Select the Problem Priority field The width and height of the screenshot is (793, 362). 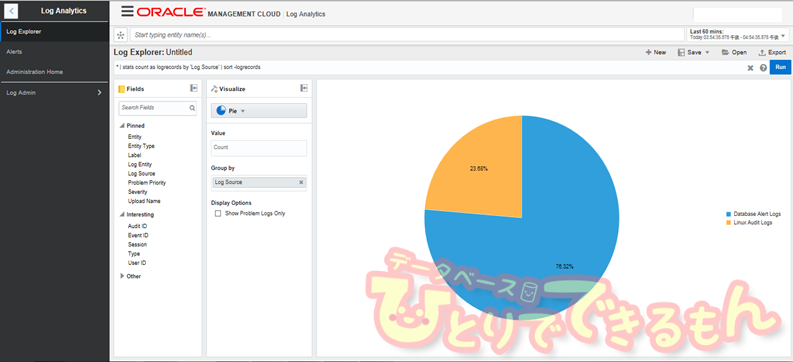click(x=147, y=183)
